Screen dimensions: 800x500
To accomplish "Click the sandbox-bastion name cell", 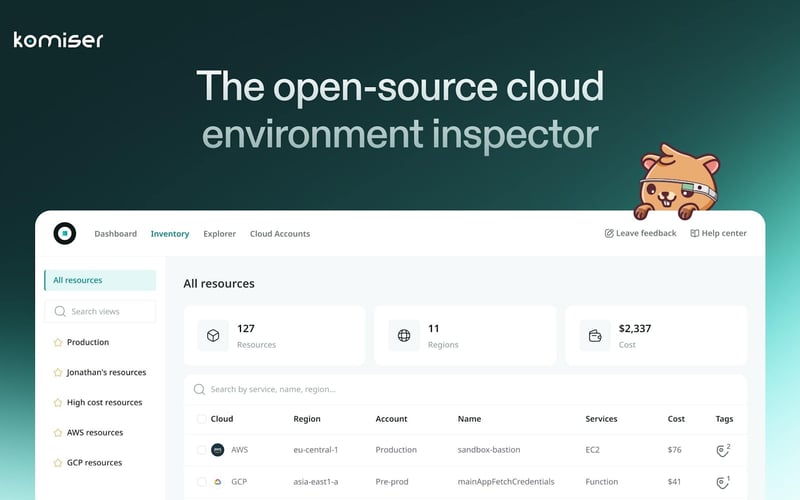I will point(489,450).
